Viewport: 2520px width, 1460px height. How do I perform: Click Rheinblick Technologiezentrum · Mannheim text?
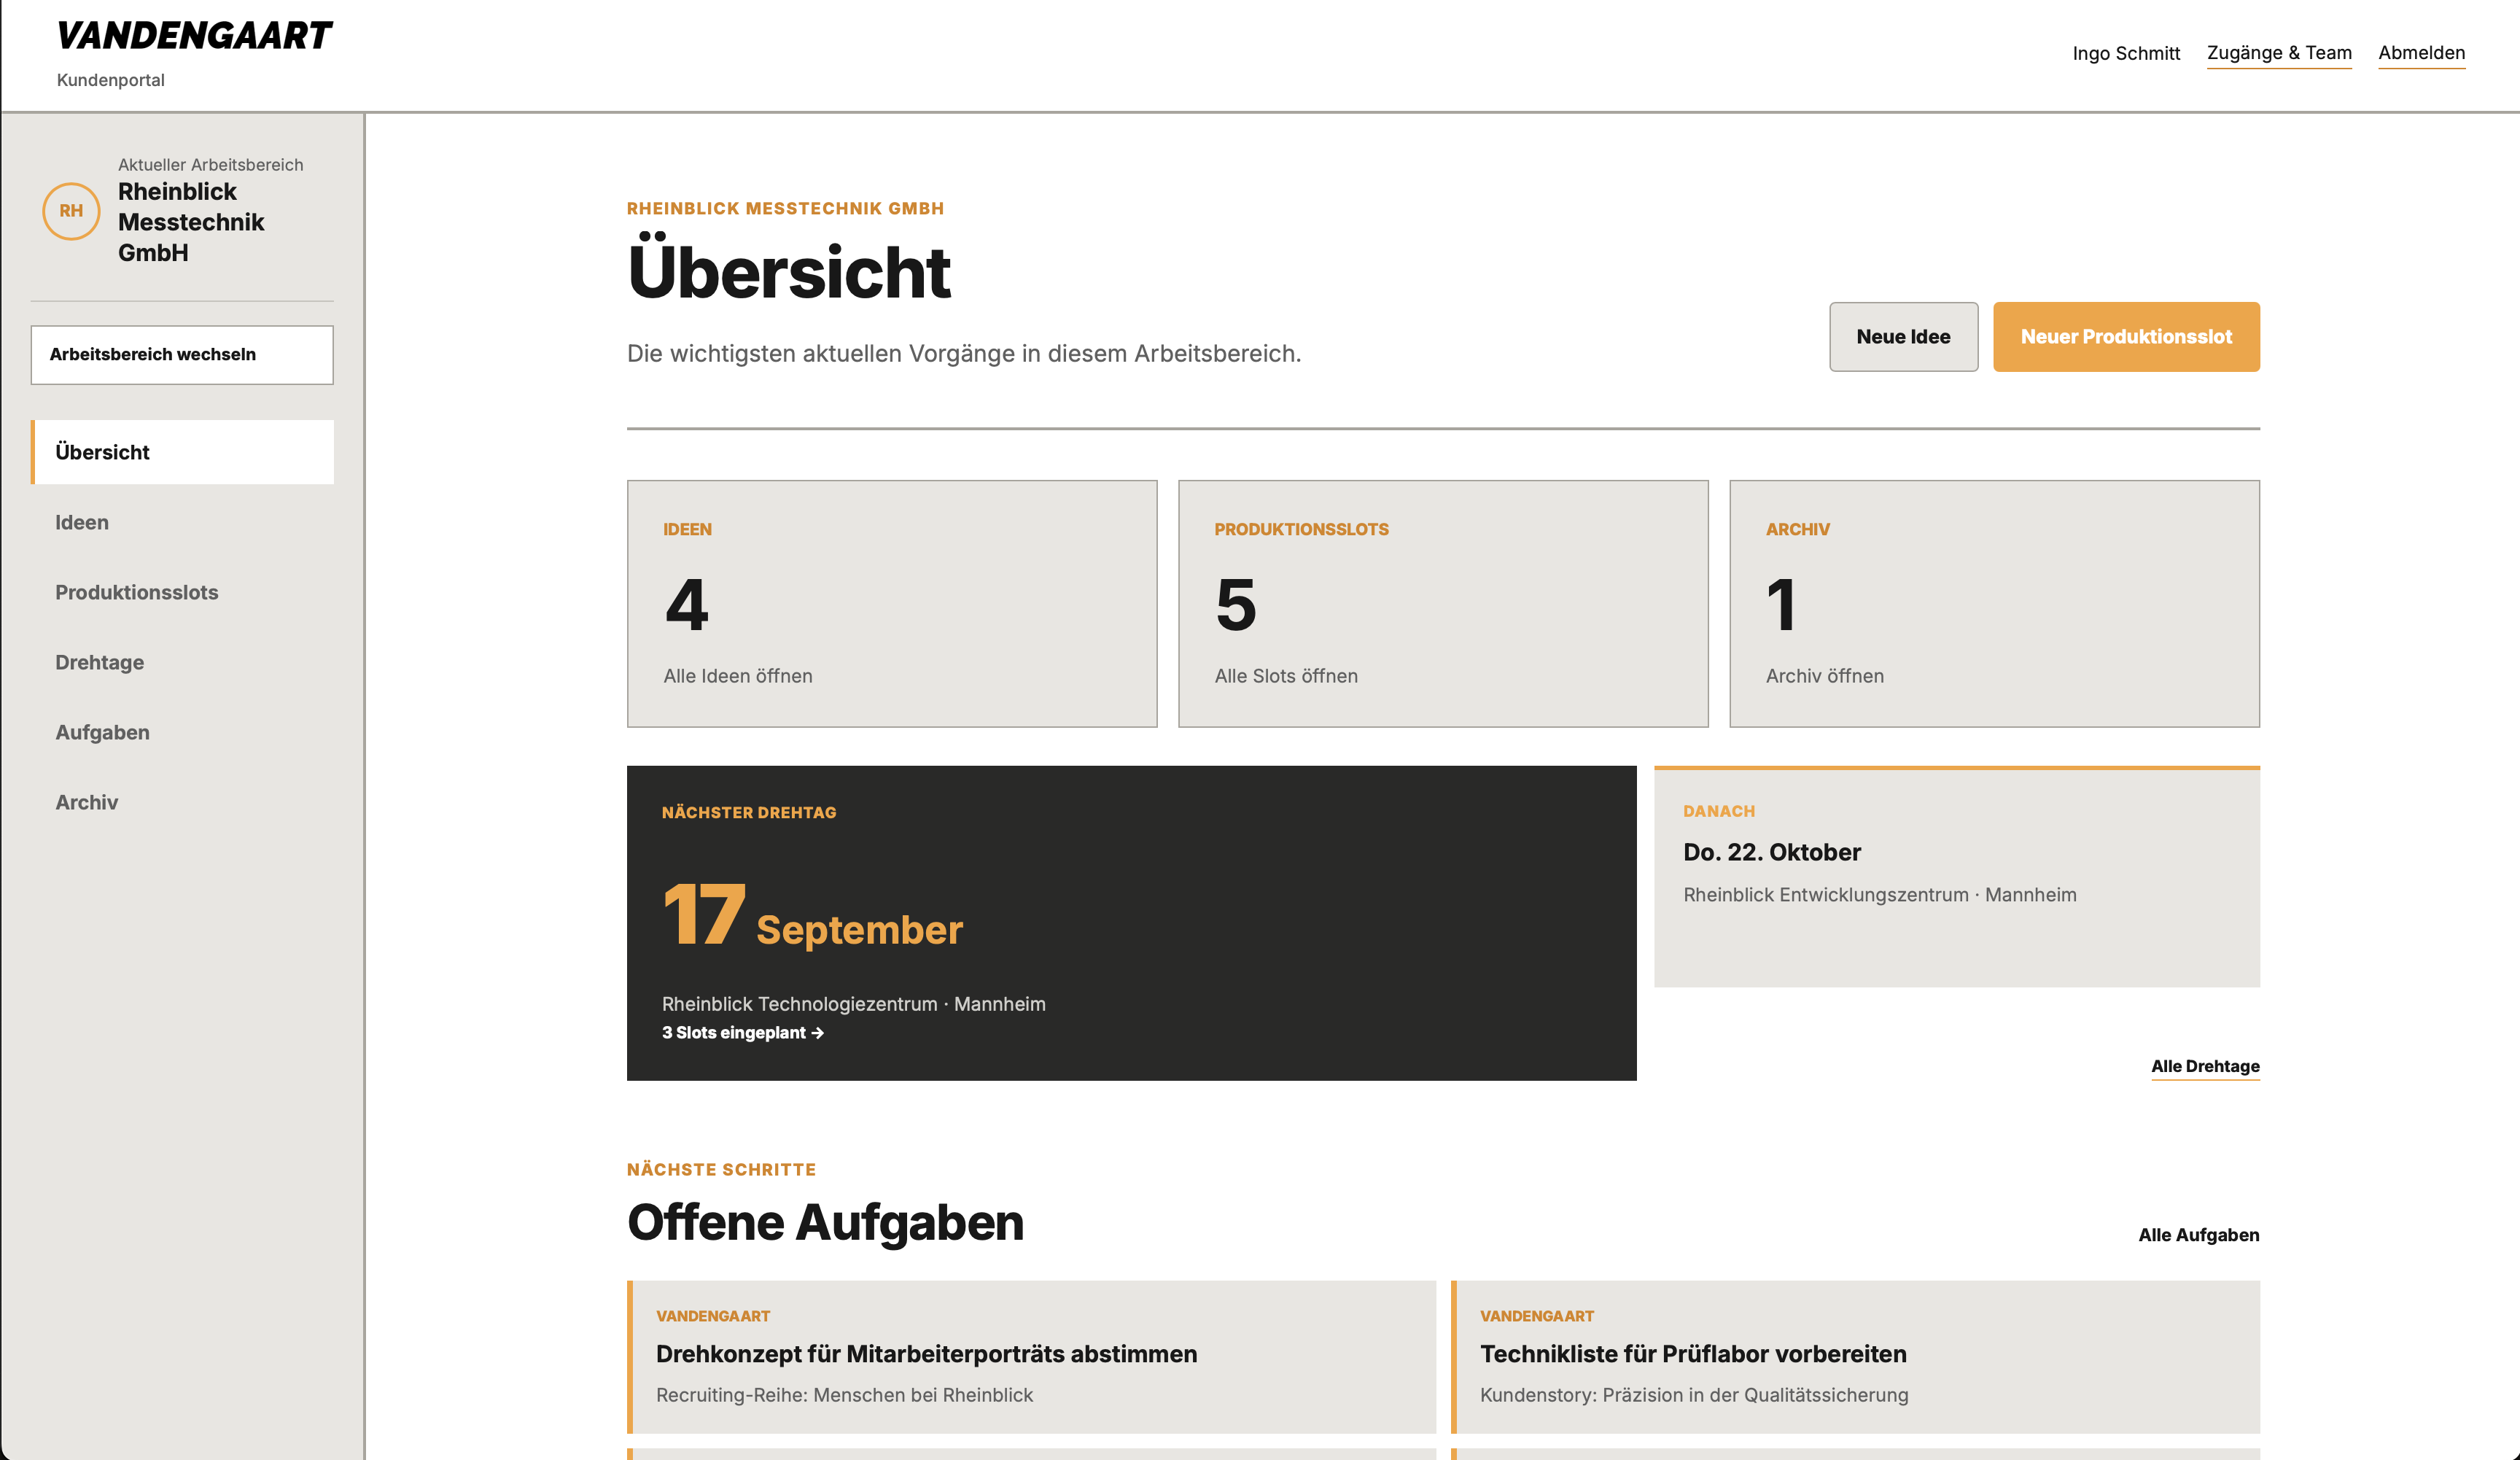(853, 1004)
